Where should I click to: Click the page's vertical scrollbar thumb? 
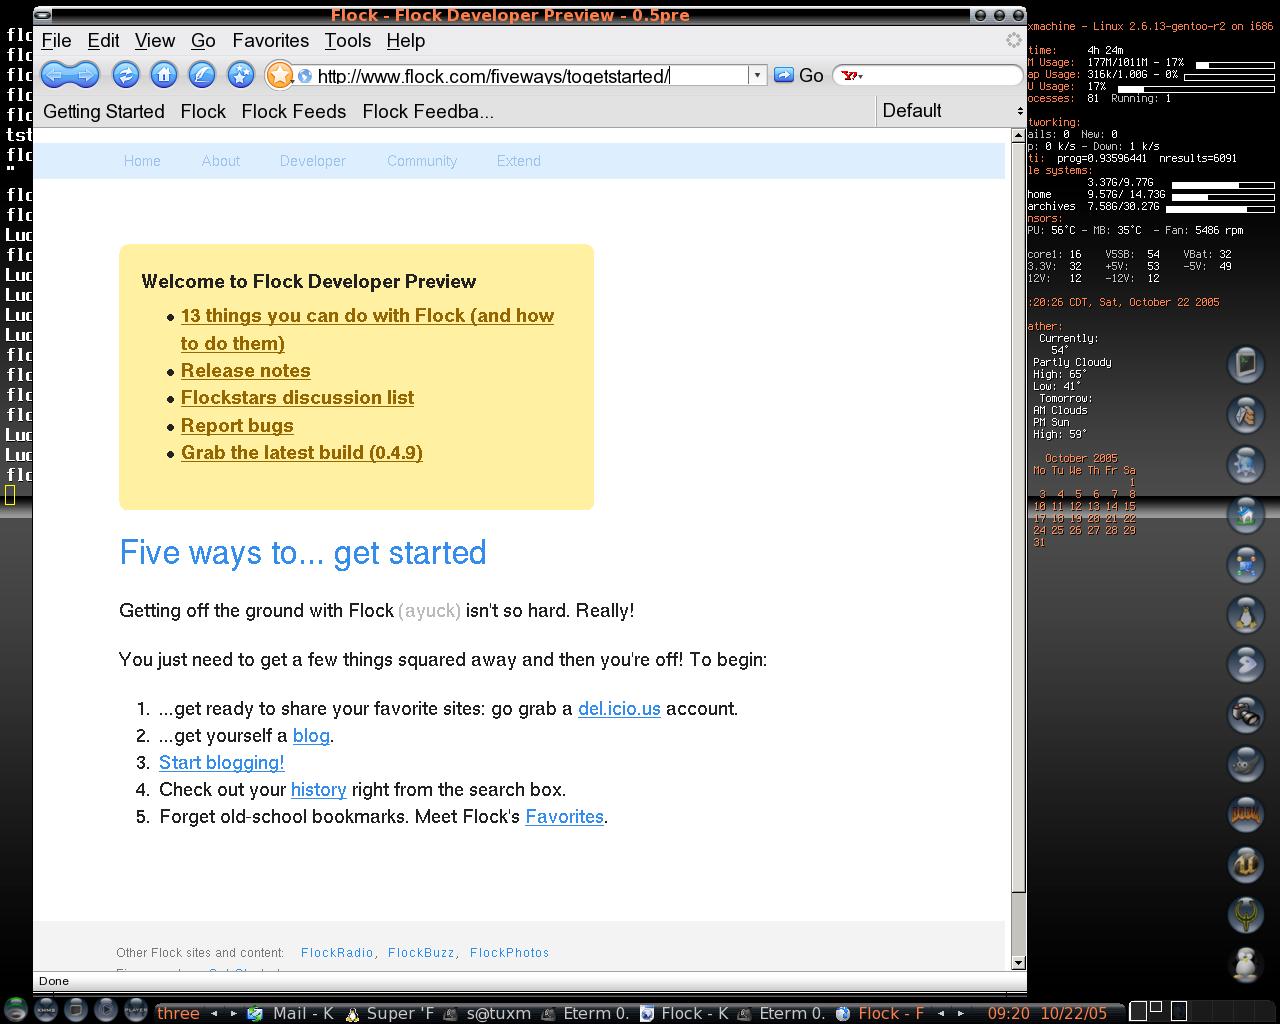click(1019, 515)
